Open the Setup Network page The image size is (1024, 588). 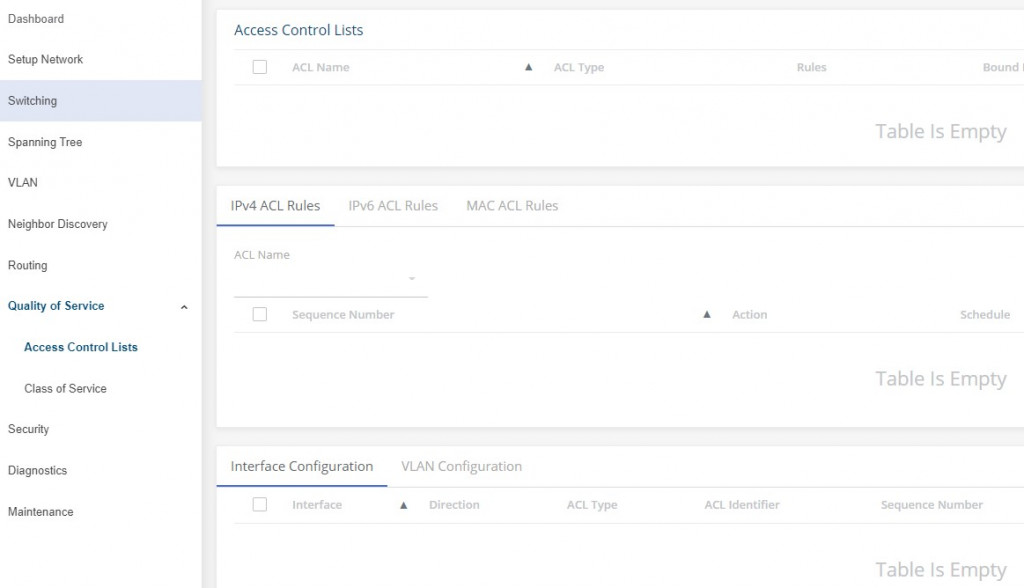46,60
